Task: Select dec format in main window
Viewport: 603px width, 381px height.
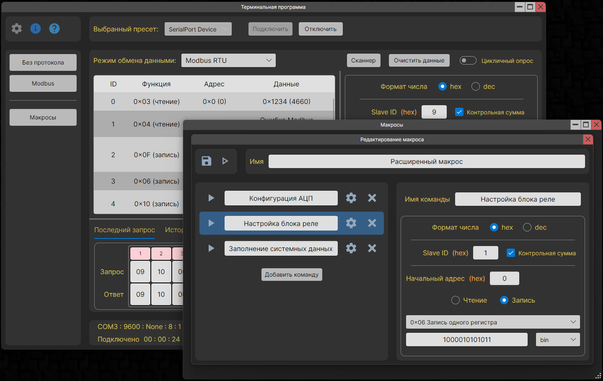Action: point(476,87)
